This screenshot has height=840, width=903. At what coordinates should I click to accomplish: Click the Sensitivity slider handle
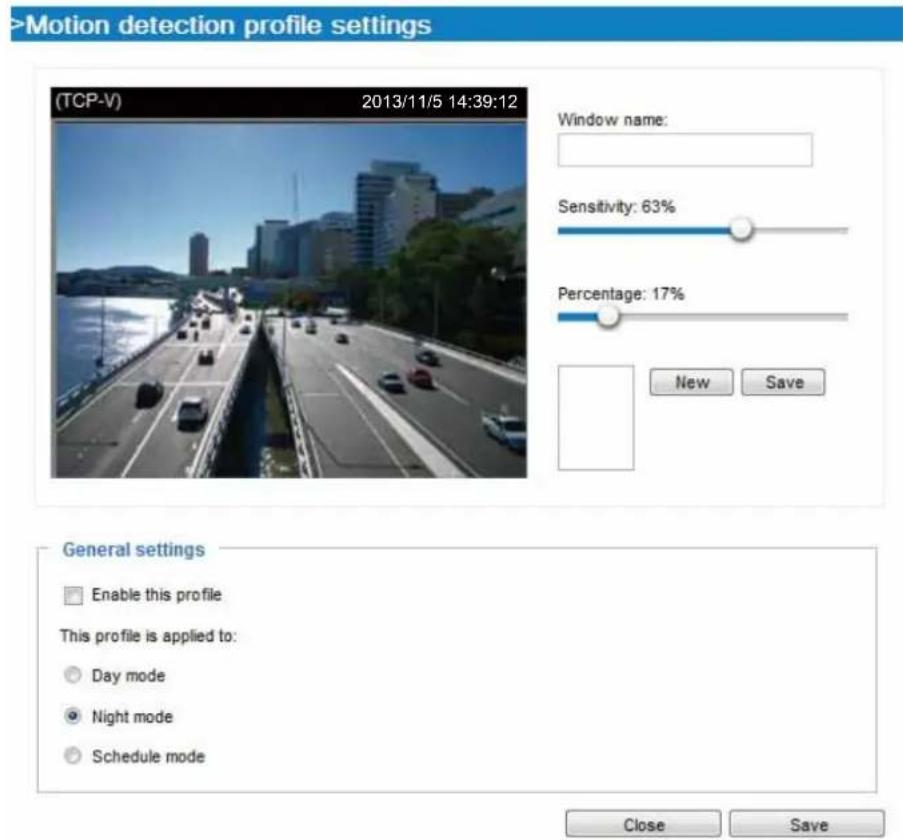pos(741,229)
